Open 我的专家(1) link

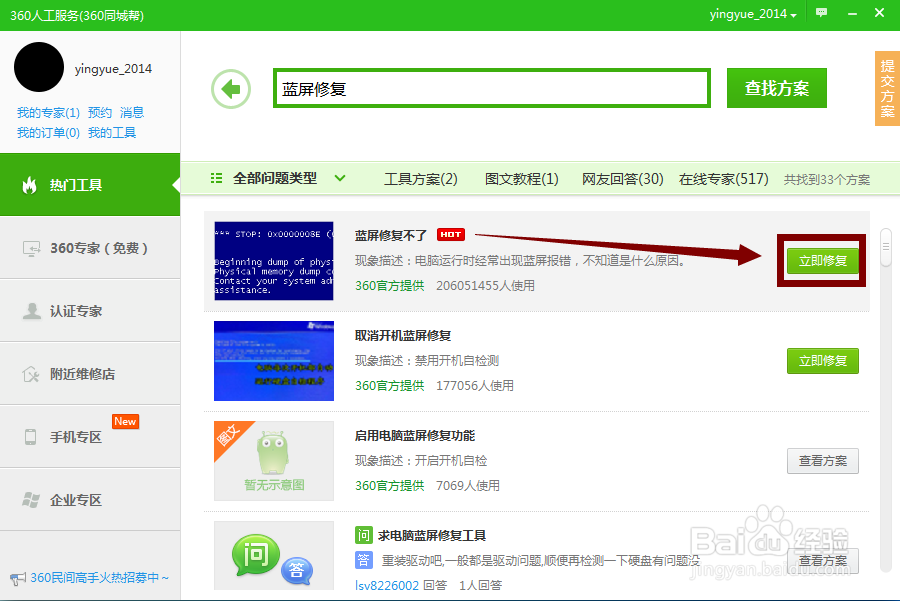coord(48,113)
